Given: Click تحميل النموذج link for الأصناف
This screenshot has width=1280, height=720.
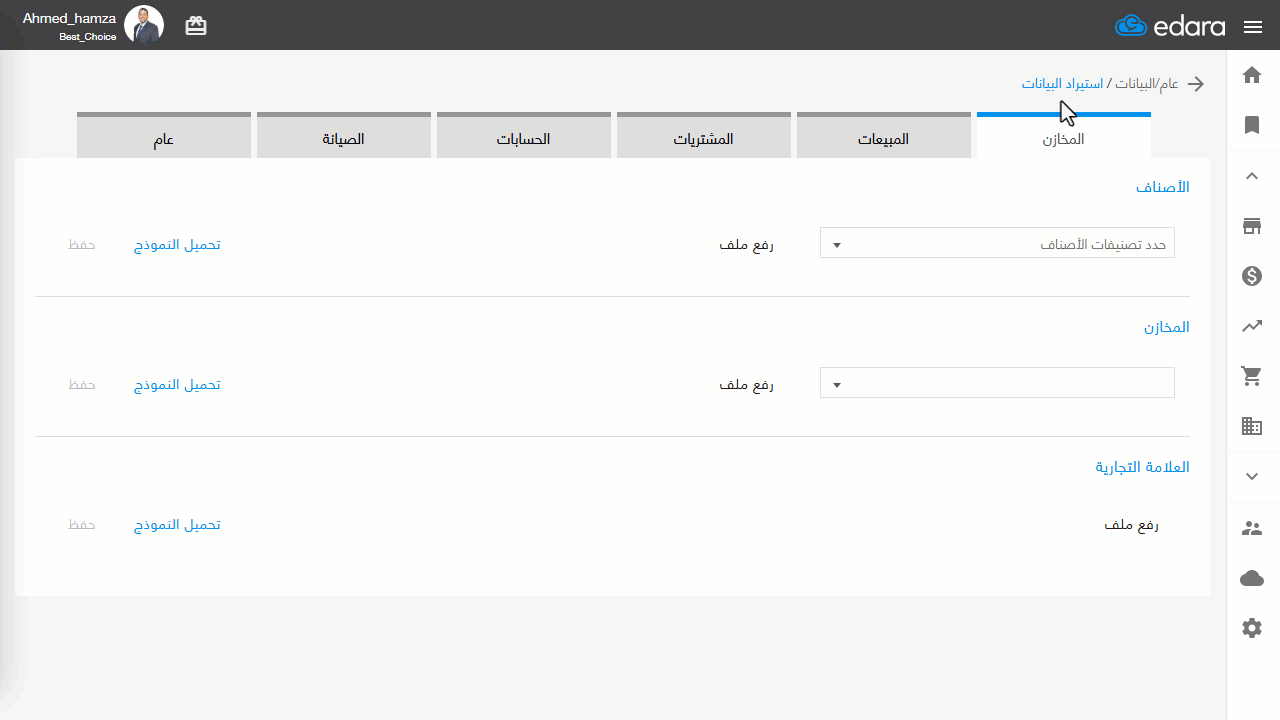Looking at the screenshot, I should click(178, 245).
